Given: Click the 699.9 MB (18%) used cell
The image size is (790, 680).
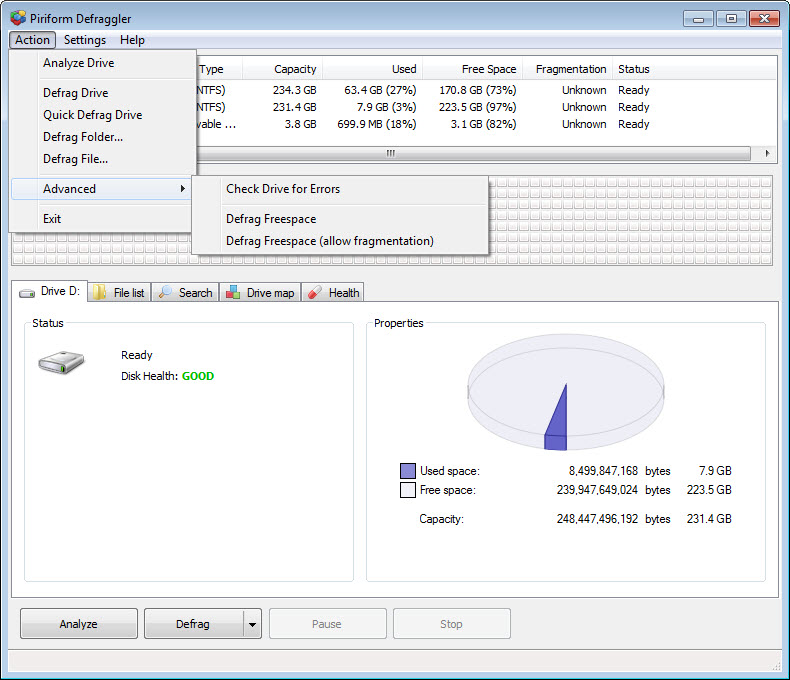Looking at the screenshot, I should (x=377, y=124).
